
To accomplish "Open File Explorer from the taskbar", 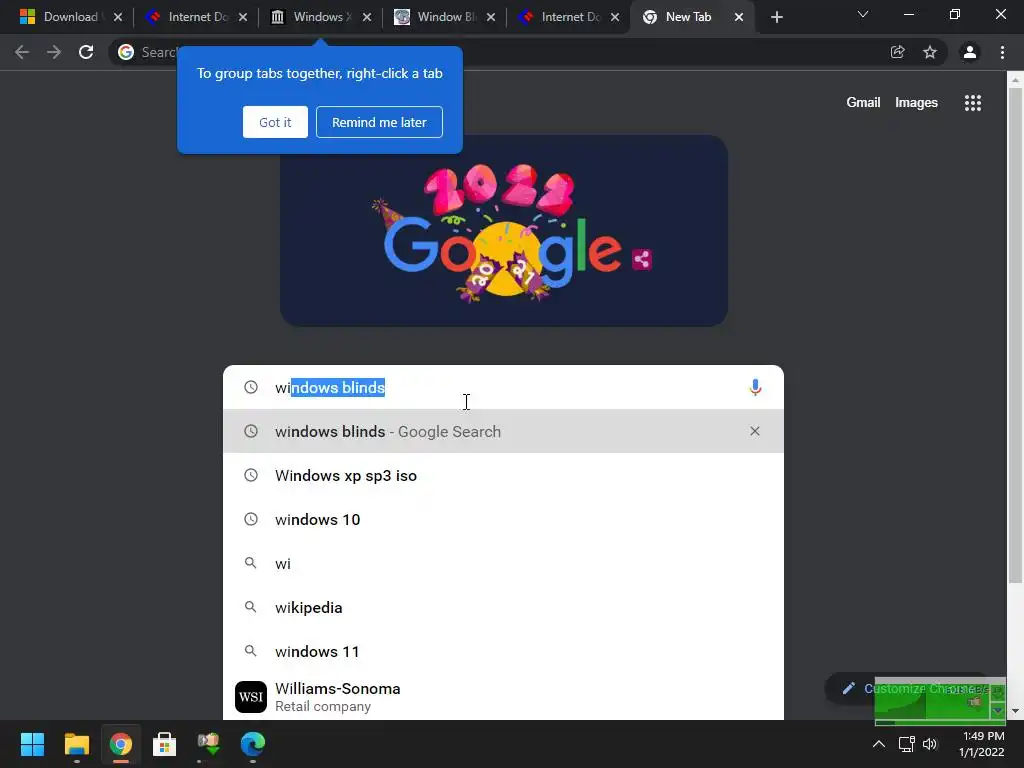I will point(76,744).
